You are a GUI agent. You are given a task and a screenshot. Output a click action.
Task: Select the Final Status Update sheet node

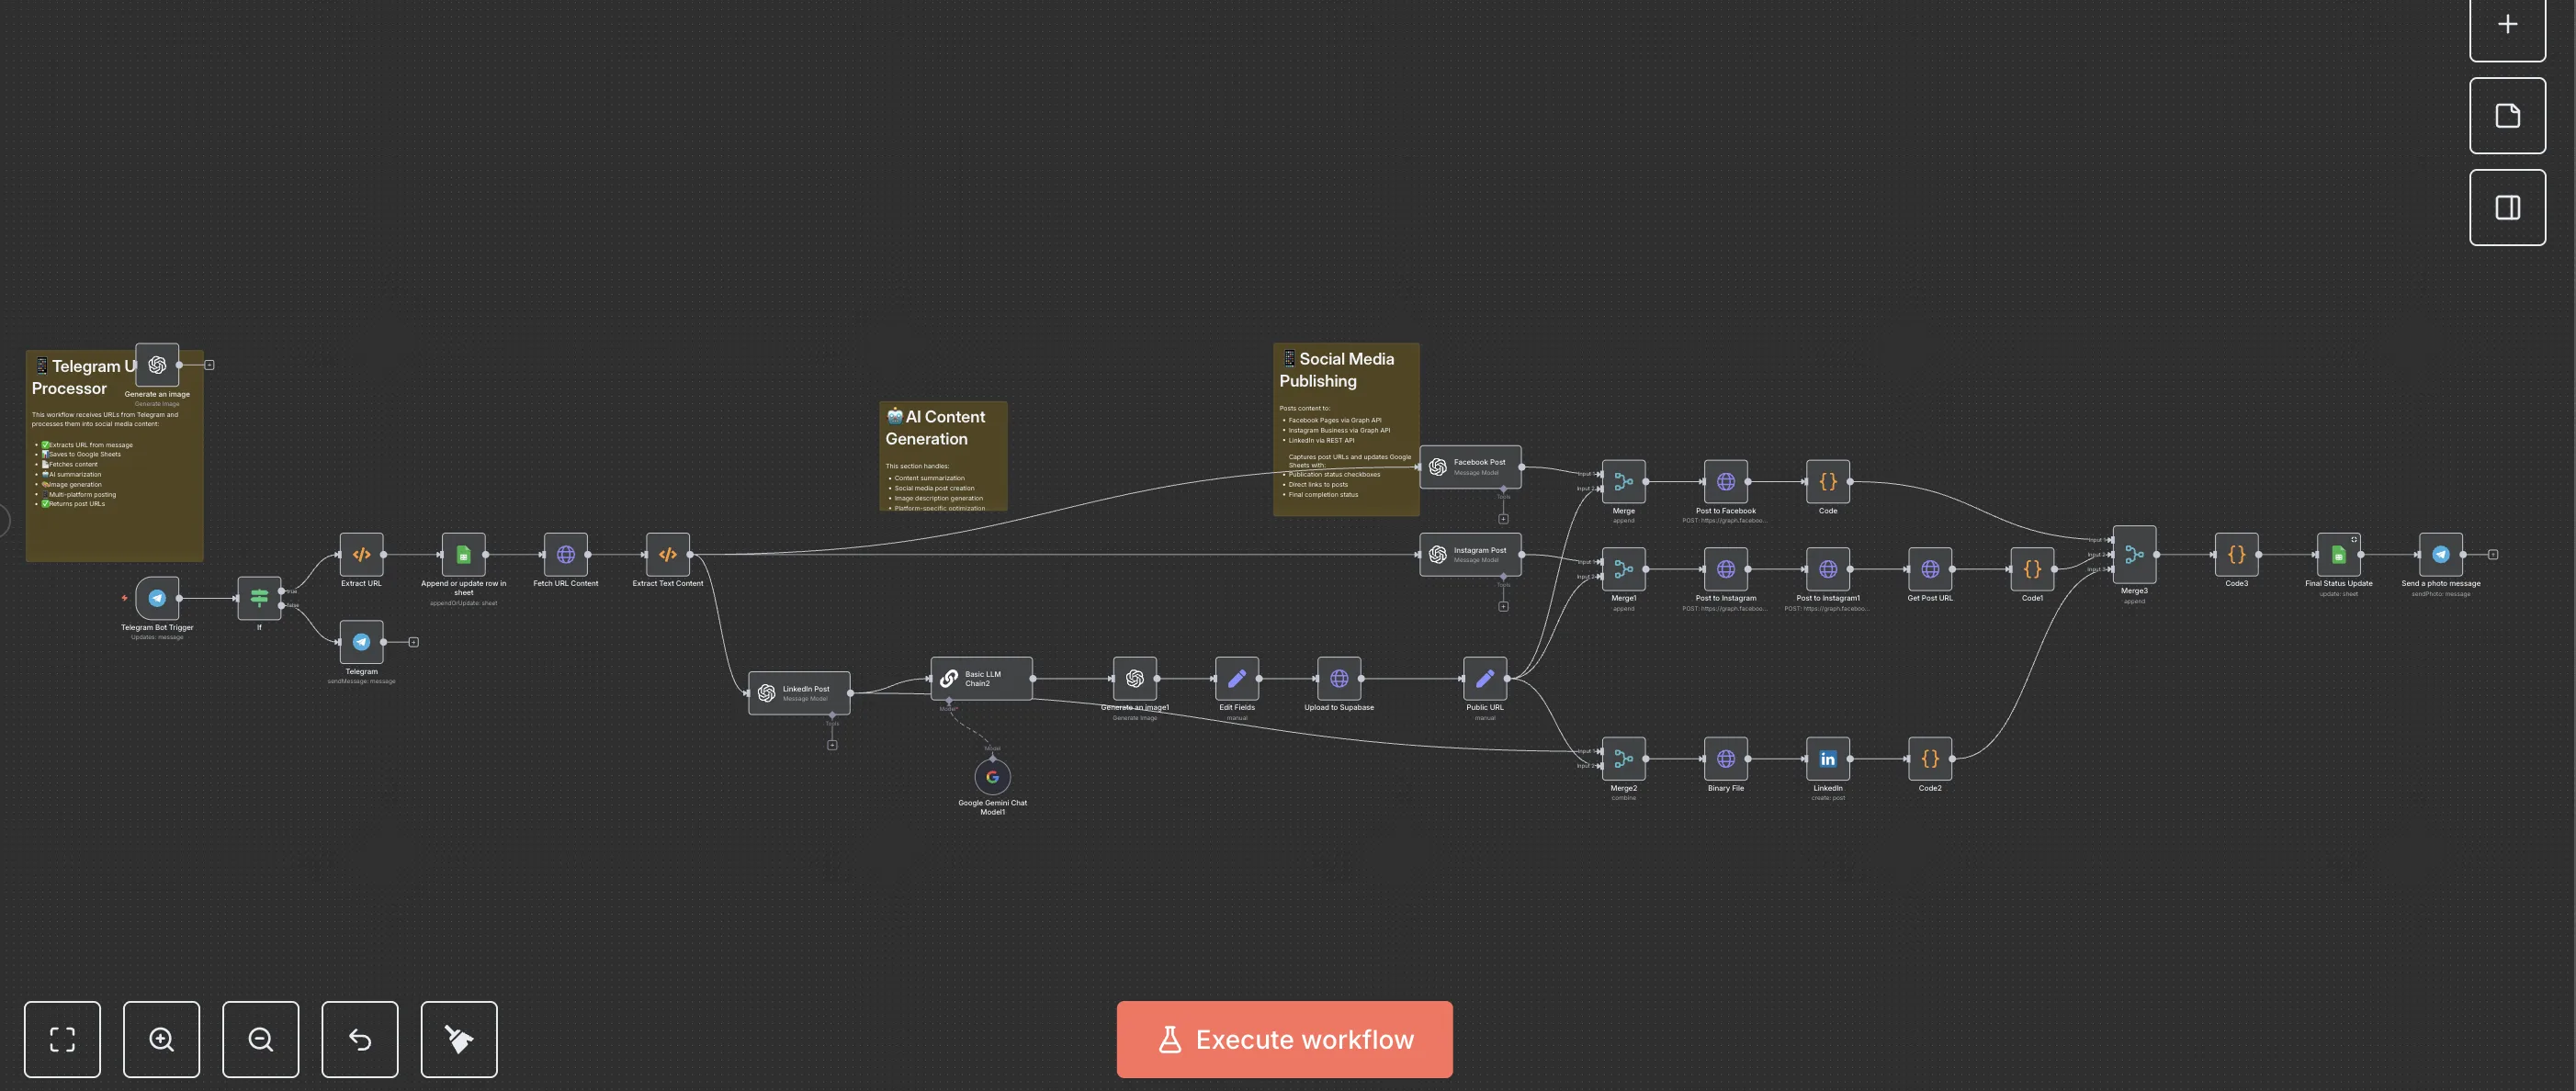pyautogui.click(x=2338, y=554)
